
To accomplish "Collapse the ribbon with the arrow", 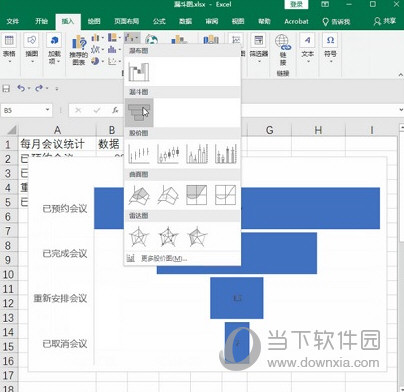I will 400,75.
